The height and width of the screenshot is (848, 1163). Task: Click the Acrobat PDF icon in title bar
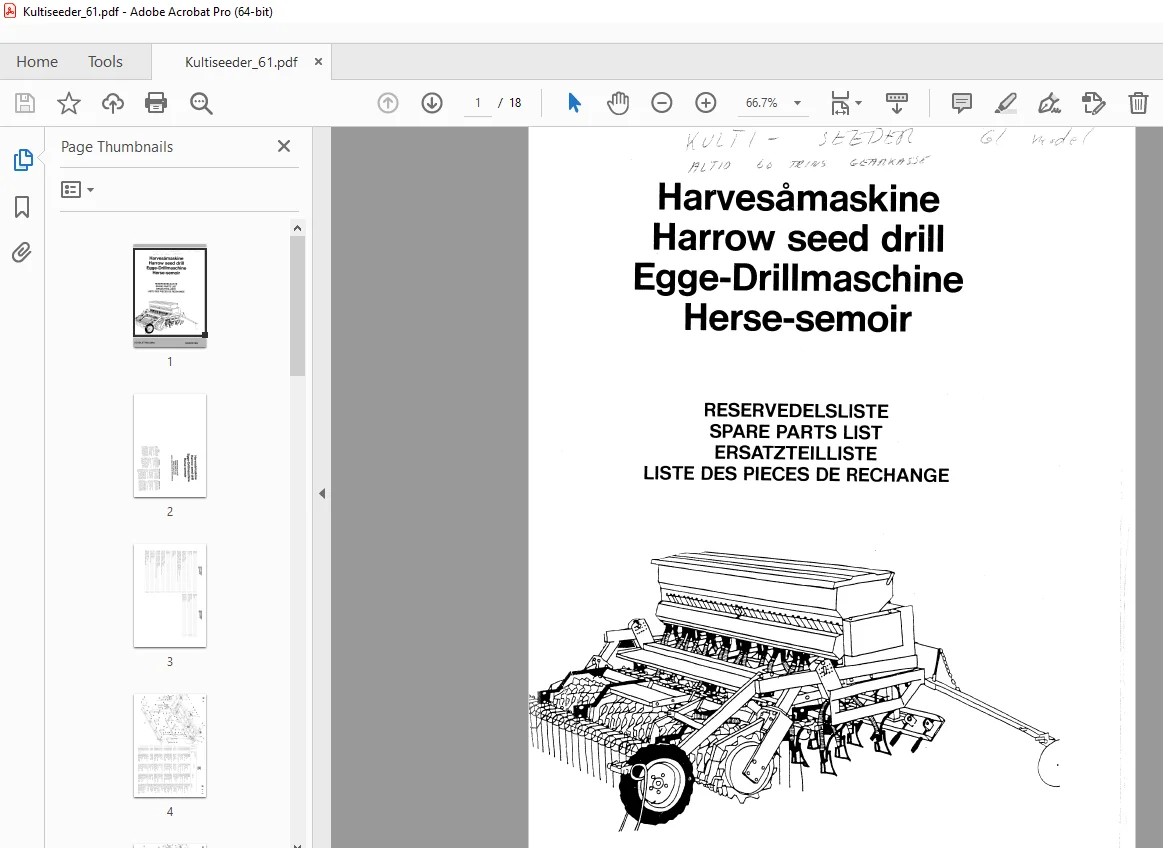10,10
